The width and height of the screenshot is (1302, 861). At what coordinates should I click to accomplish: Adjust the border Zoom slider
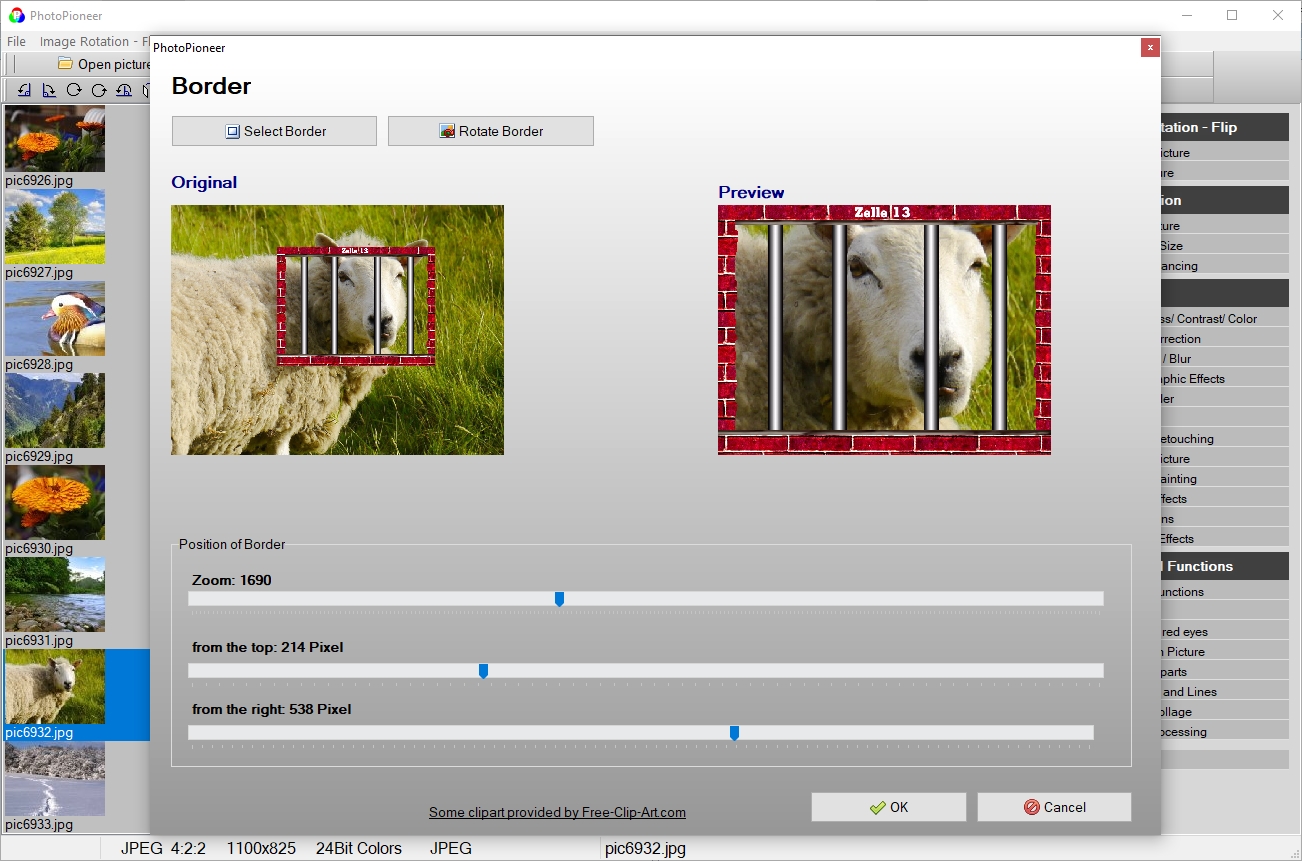pos(559,598)
